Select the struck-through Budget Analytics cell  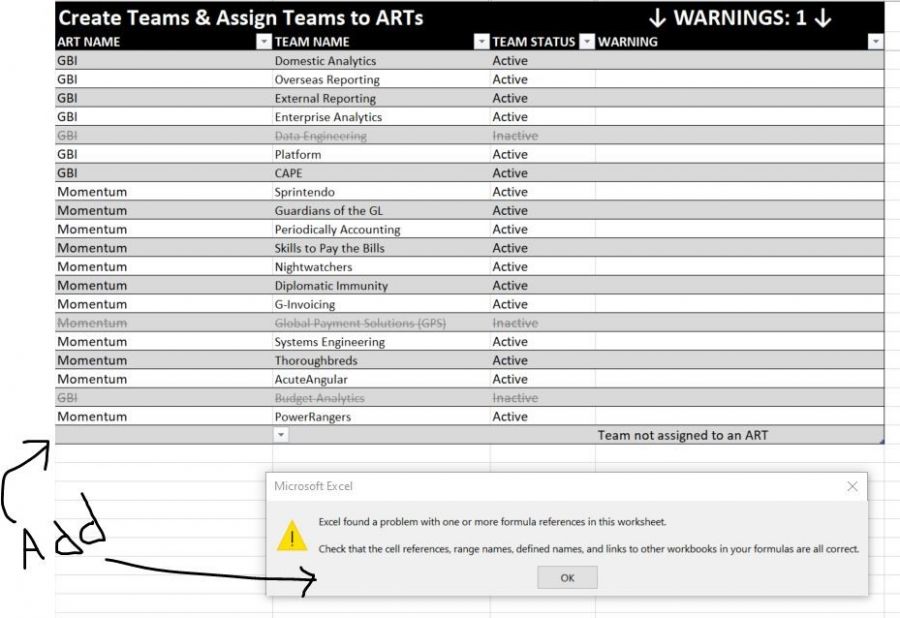coord(381,398)
